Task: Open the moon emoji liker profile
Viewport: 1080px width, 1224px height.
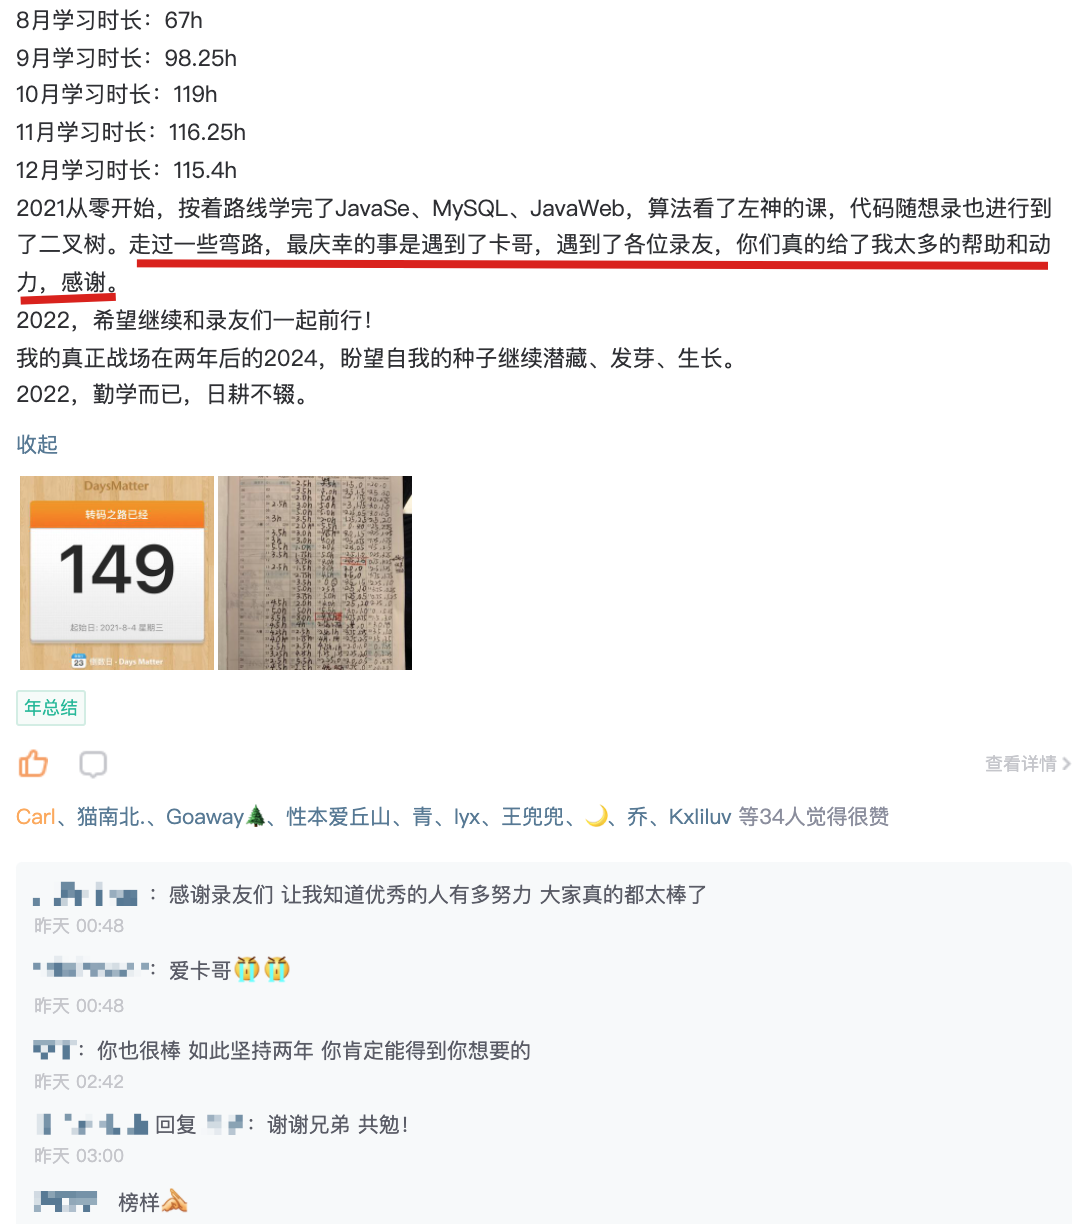Action: coord(597,817)
